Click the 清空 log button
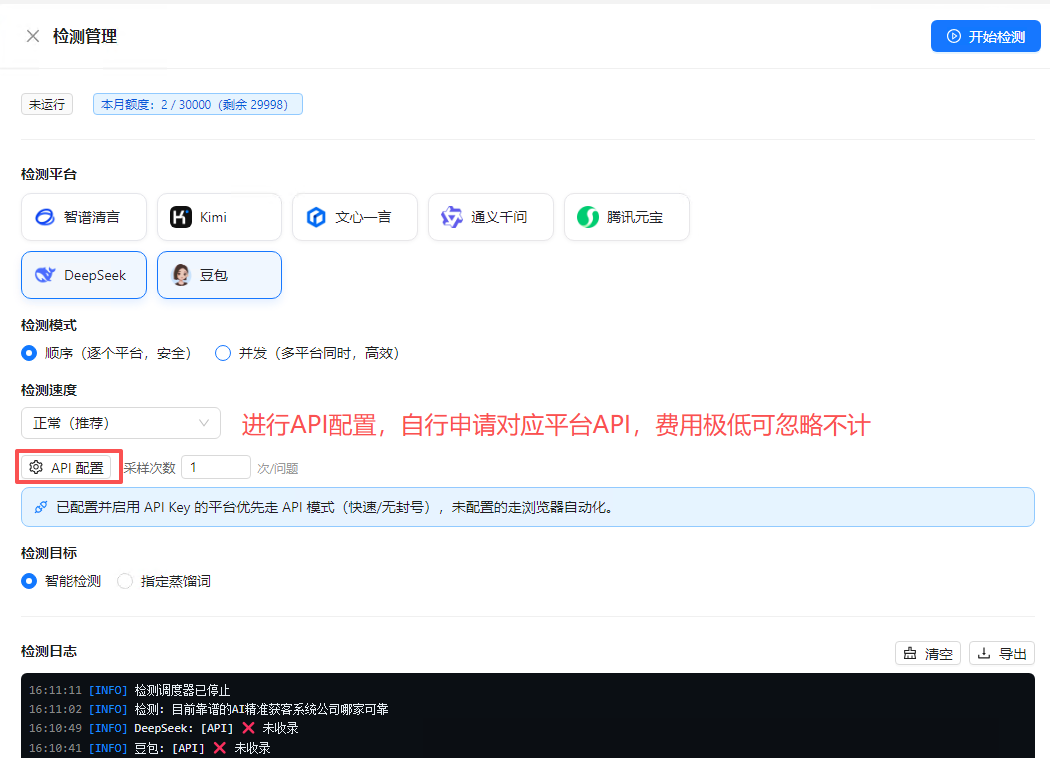 [x=927, y=653]
